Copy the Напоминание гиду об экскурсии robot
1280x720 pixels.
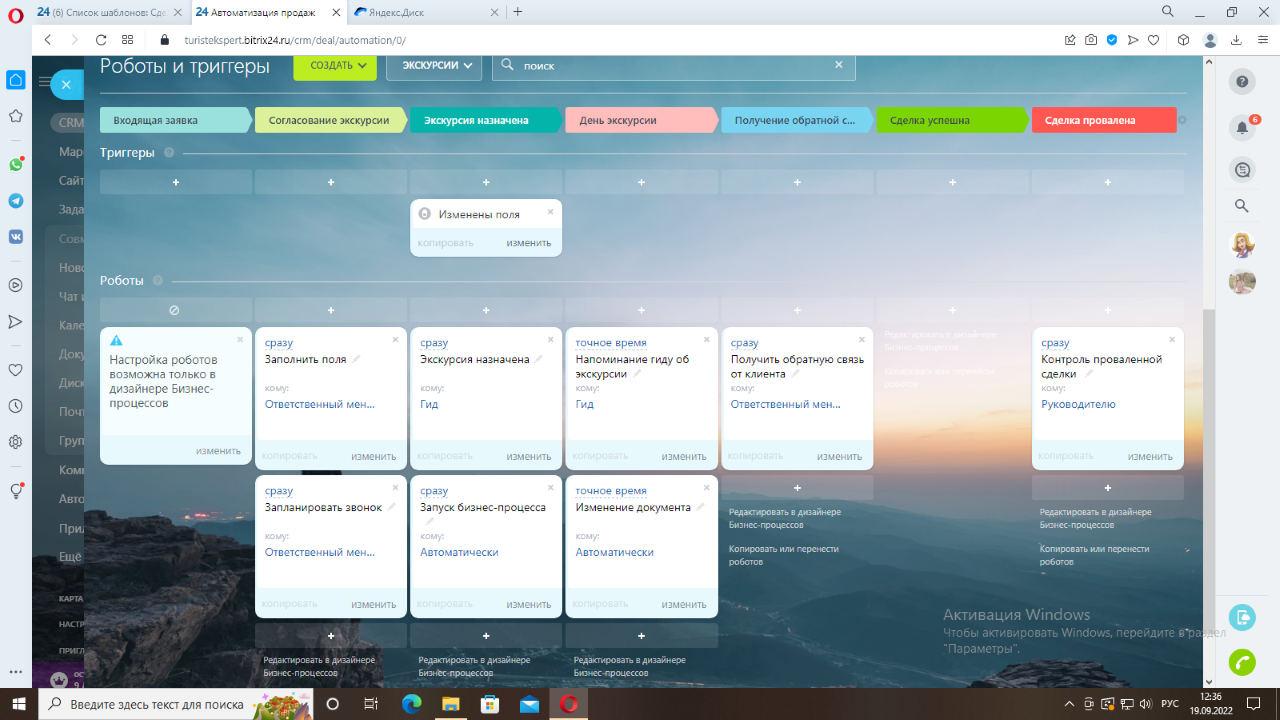[x=600, y=456]
